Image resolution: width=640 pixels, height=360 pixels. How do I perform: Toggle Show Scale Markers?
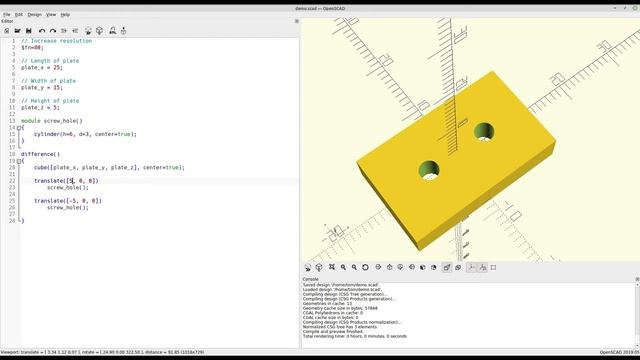pyautogui.click(x=483, y=267)
